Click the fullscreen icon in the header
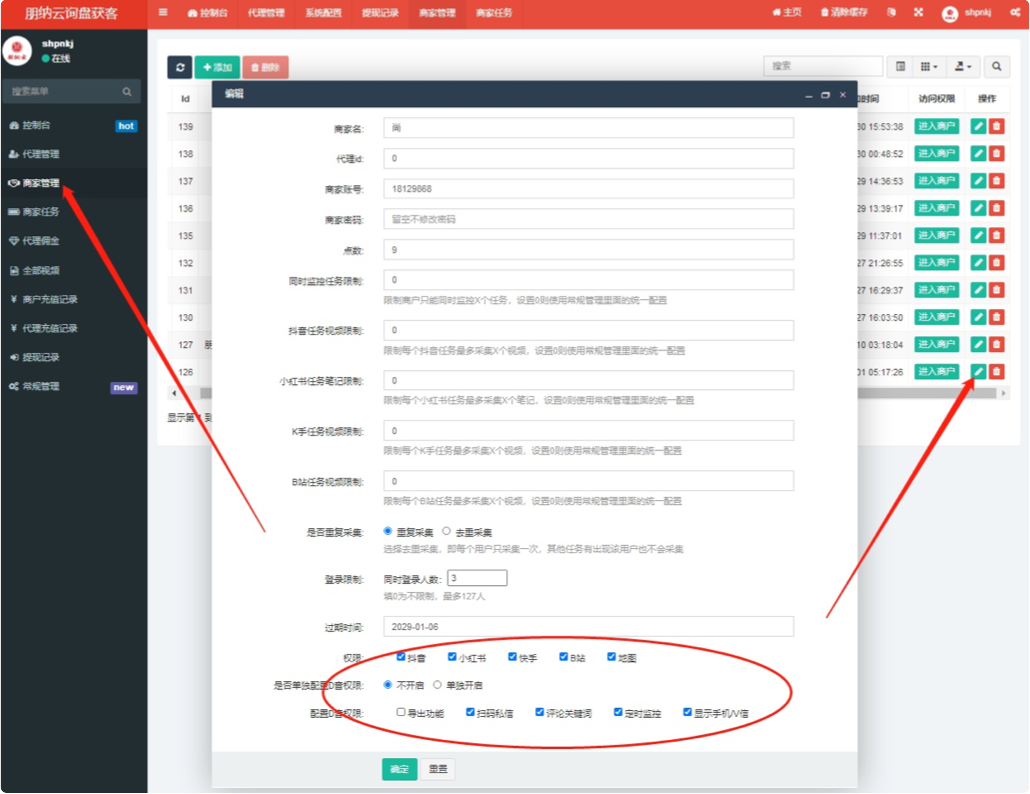 (x=918, y=12)
